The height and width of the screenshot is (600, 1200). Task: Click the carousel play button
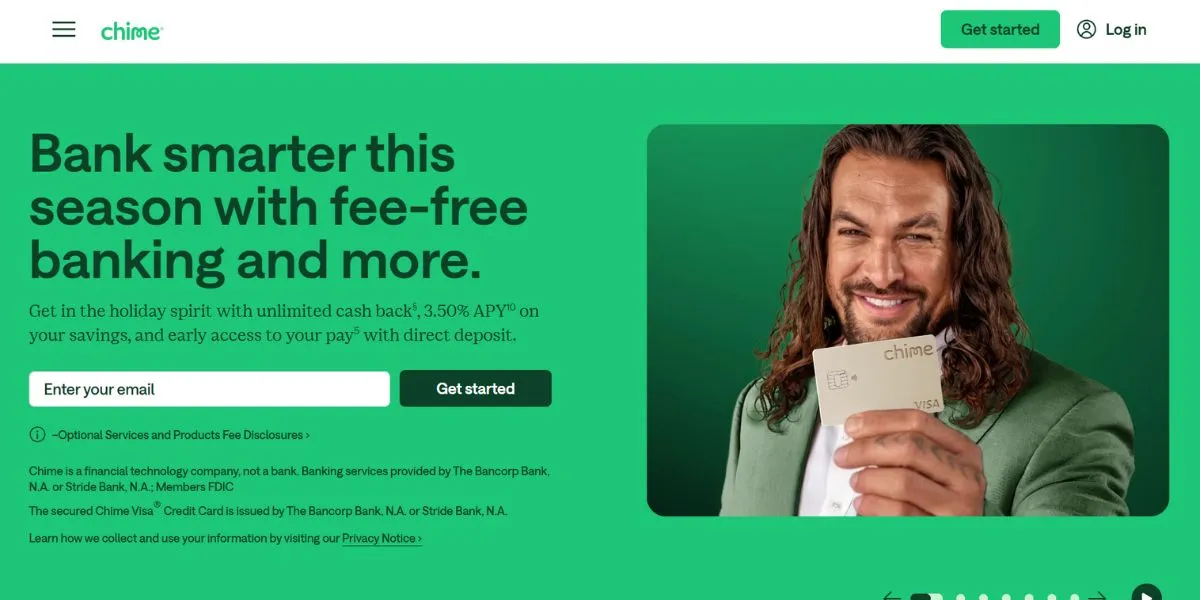(x=1146, y=593)
